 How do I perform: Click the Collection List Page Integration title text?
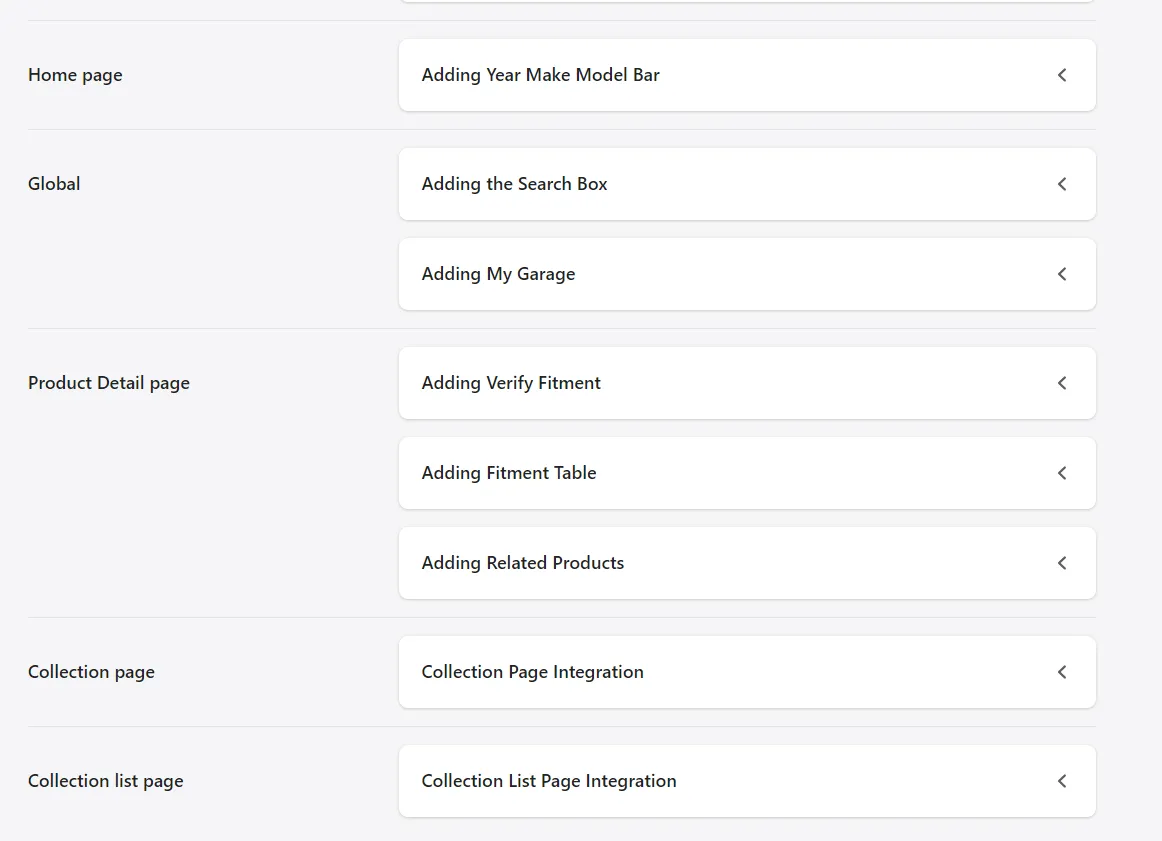coord(548,781)
